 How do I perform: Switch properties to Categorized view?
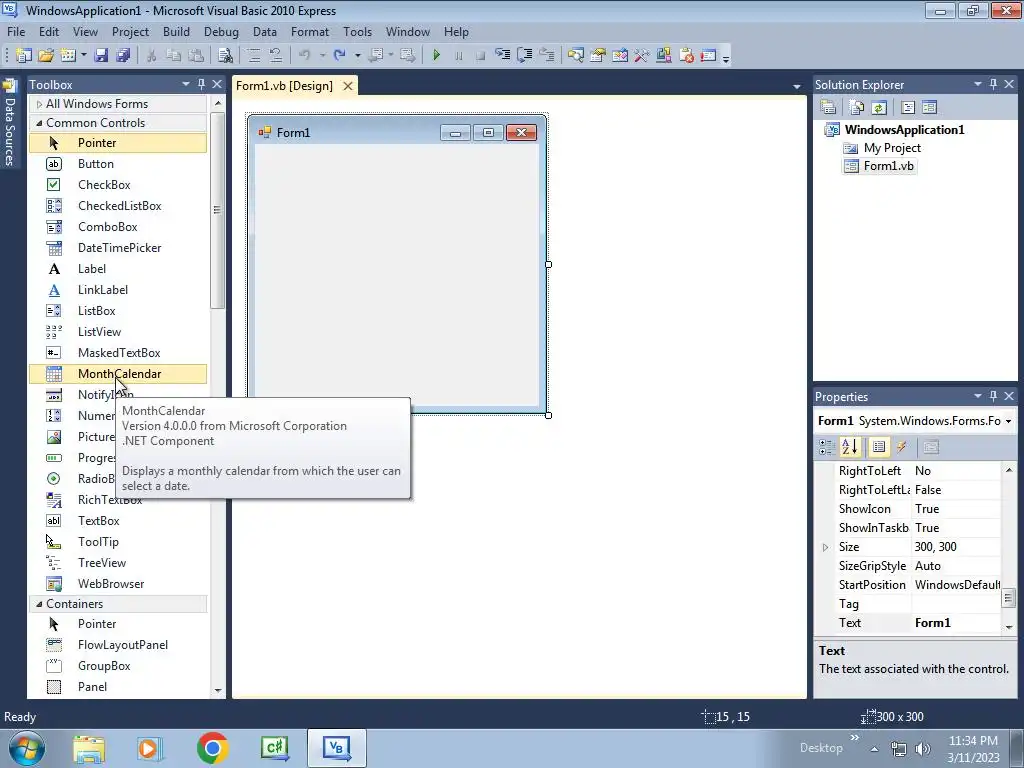point(827,447)
